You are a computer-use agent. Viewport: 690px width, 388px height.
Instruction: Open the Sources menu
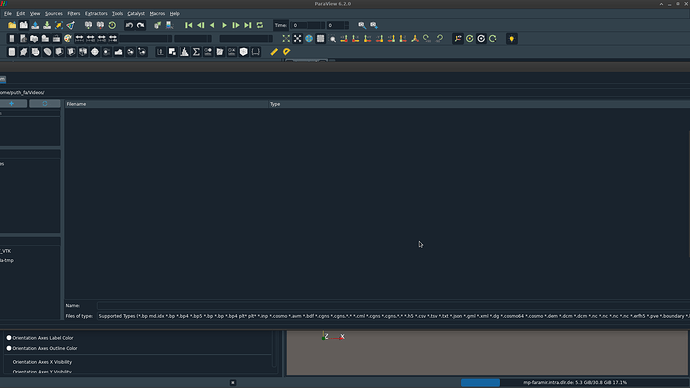click(54, 14)
